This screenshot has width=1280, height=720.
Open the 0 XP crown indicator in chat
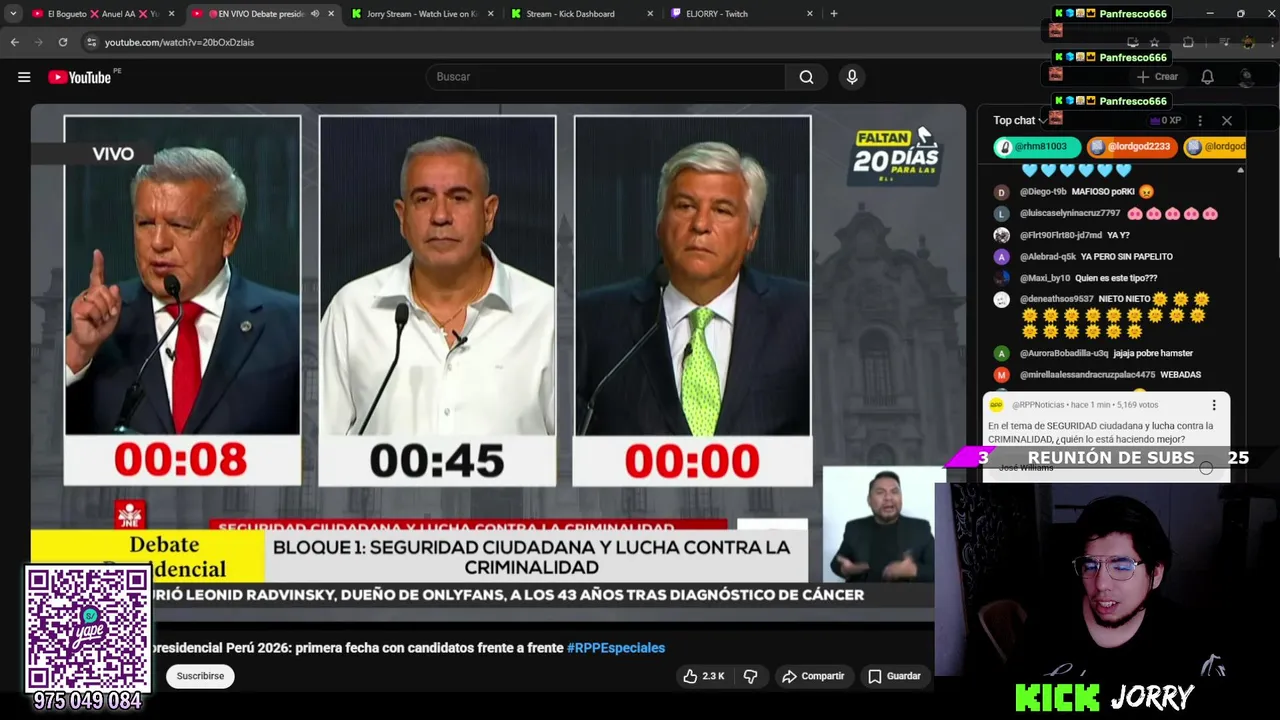pos(1166,120)
